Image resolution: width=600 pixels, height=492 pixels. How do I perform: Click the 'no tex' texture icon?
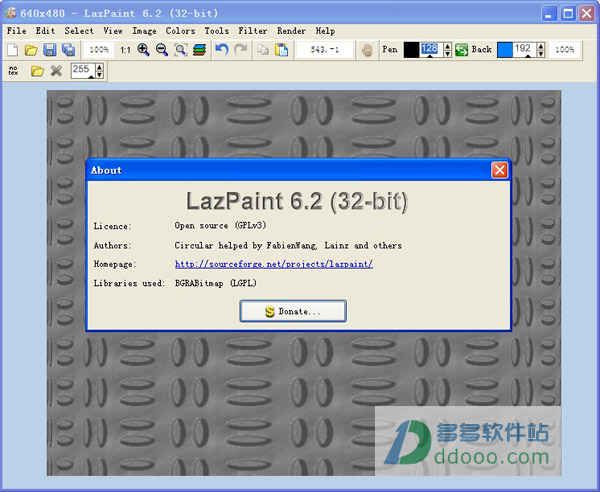pyautogui.click(x=13, y=71)
